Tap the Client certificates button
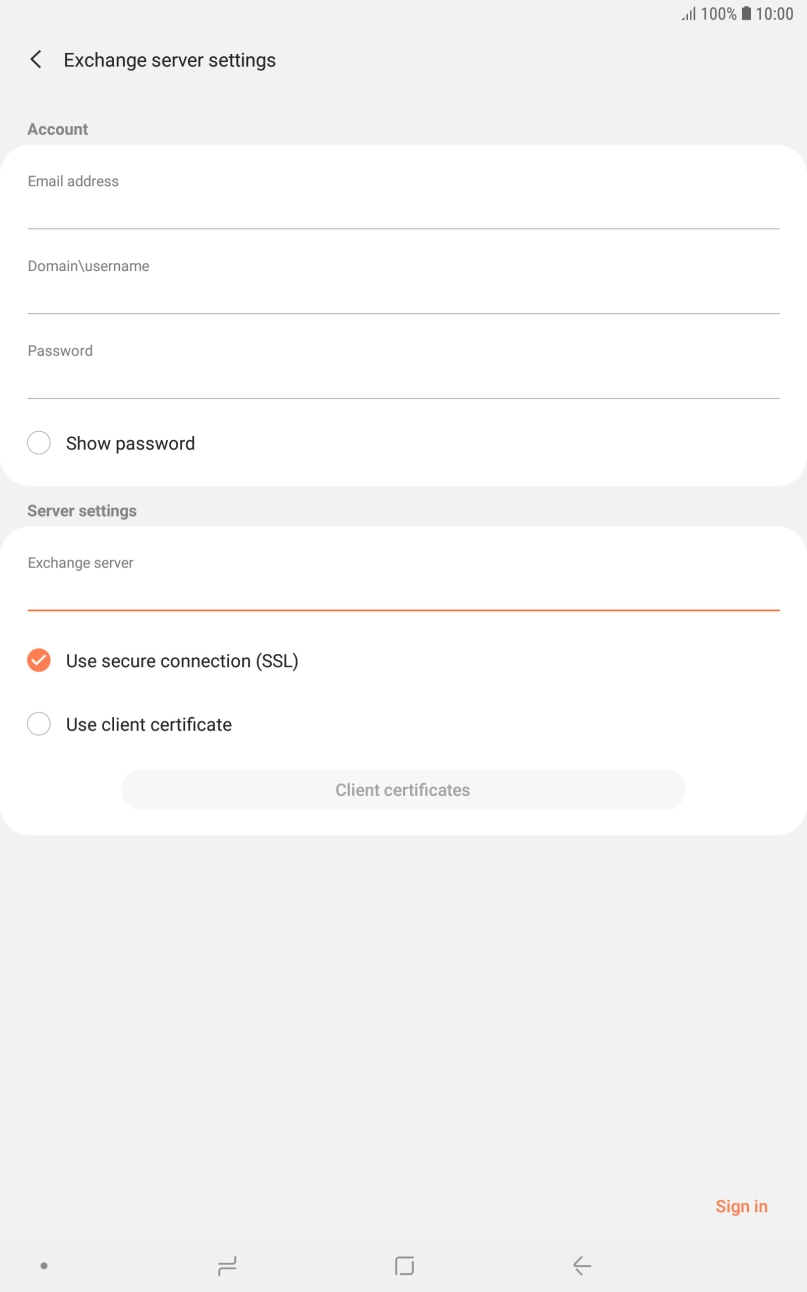This screenshot has width=807, height=1292. point(403,789)
